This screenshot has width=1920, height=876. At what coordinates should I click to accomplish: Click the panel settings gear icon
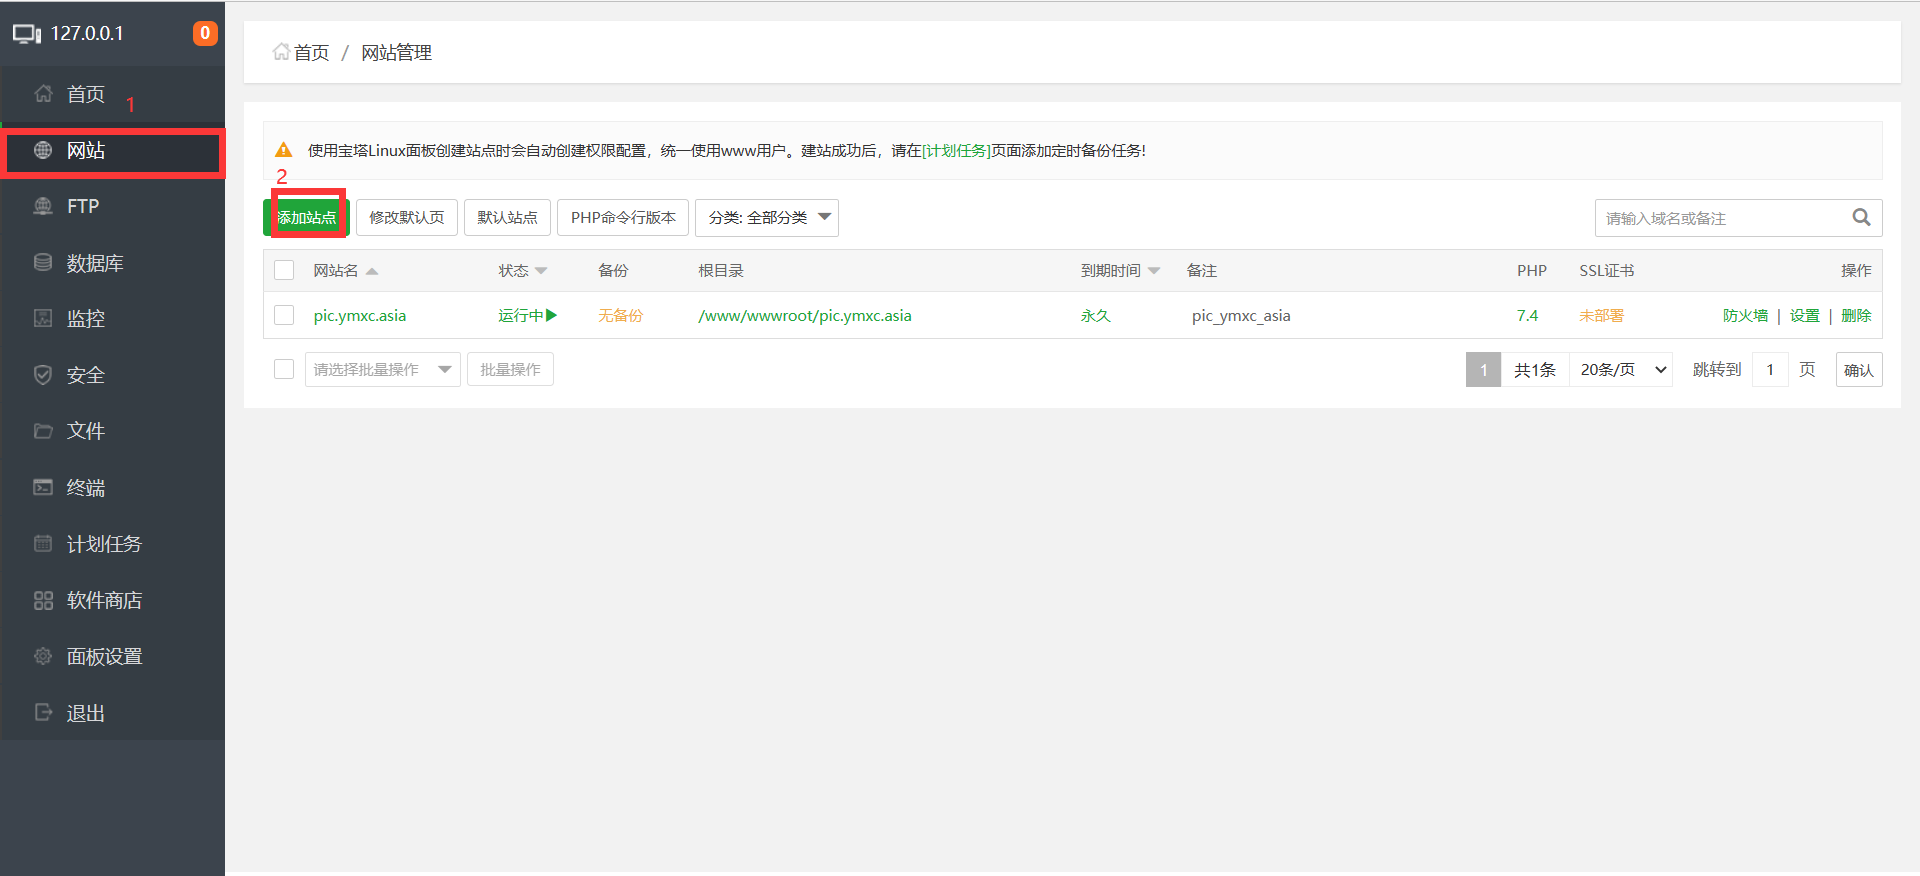(x=43, y=656)
